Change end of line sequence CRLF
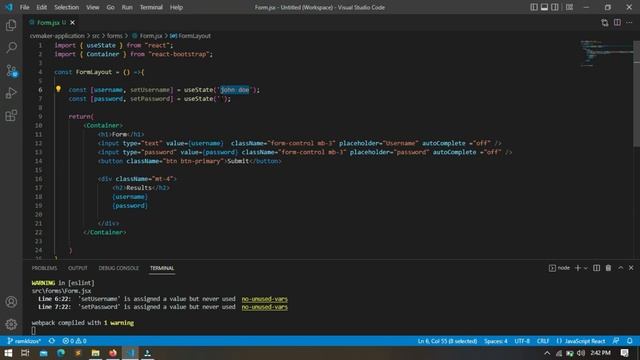The width and height of the screenshot is (640, 360). pos(543,341)
